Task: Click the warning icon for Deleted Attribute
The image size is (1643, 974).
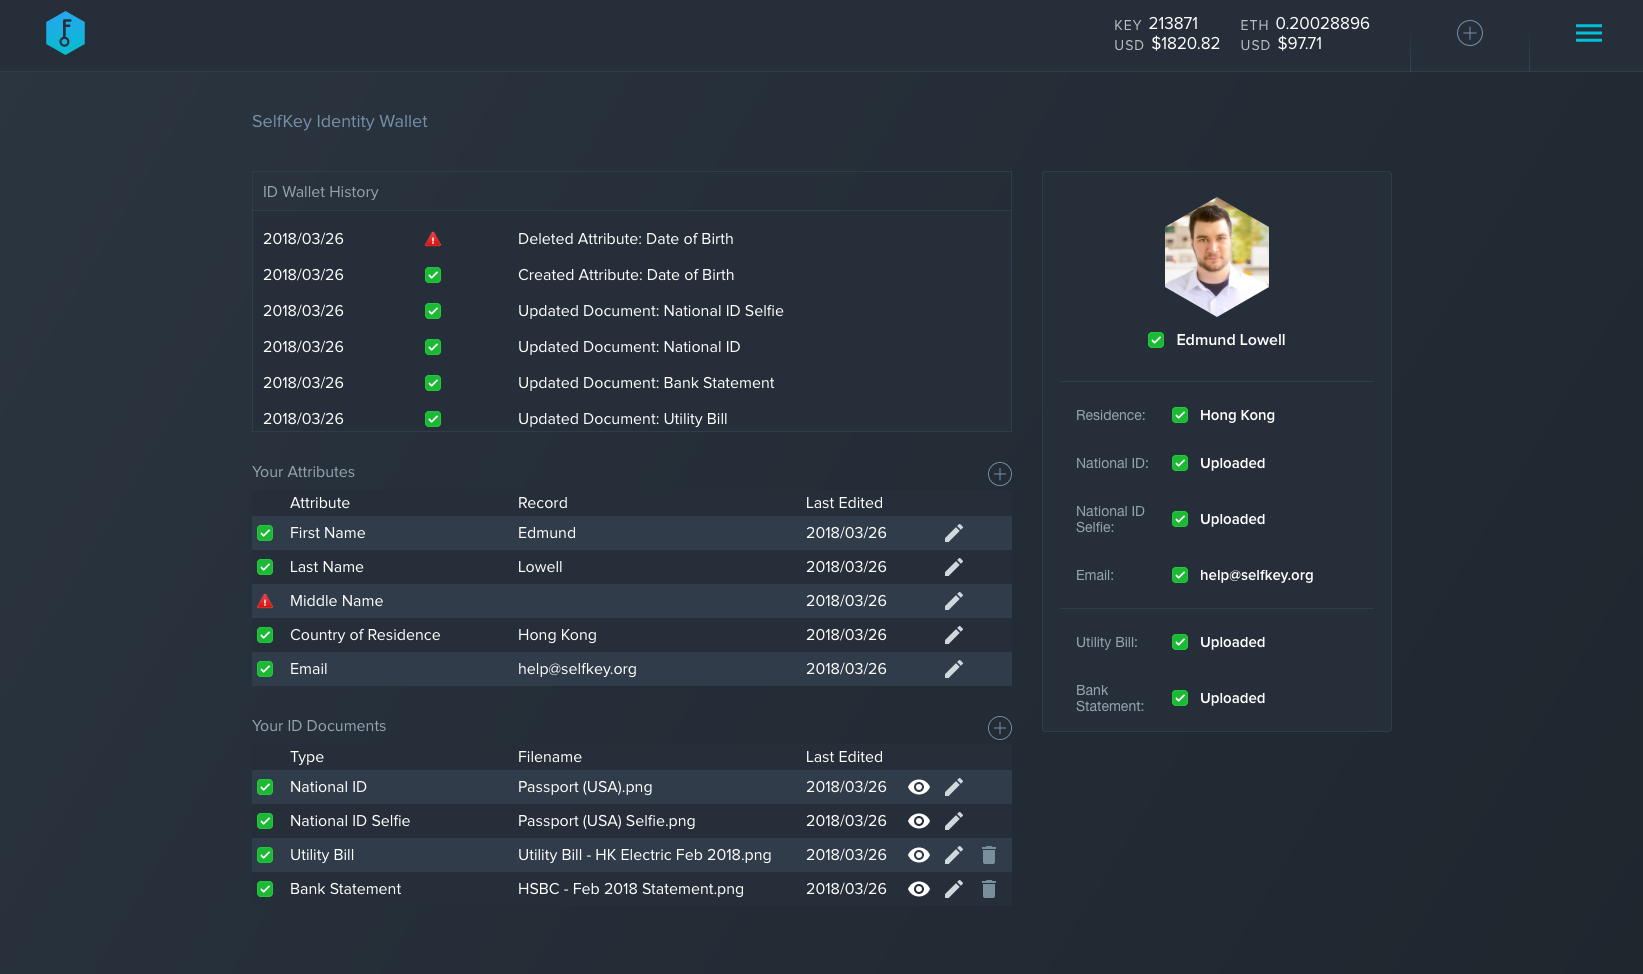Action: coord(433,239)
